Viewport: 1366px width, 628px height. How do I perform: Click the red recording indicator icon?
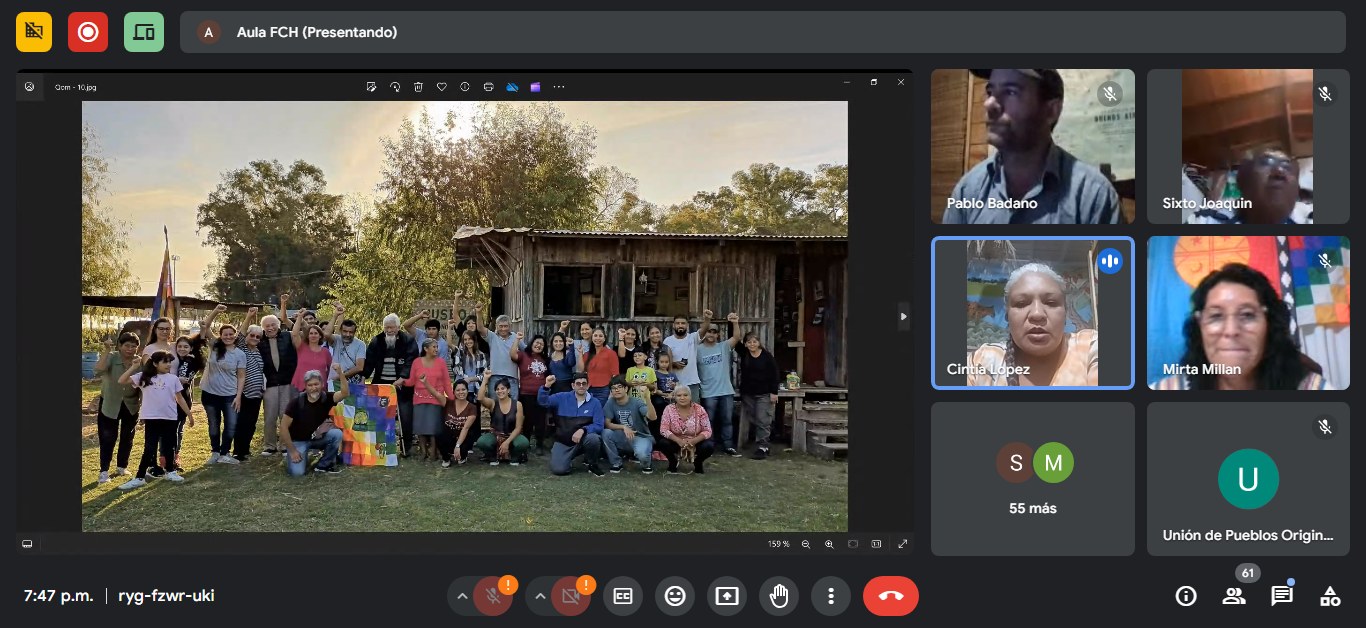(88, 32)
